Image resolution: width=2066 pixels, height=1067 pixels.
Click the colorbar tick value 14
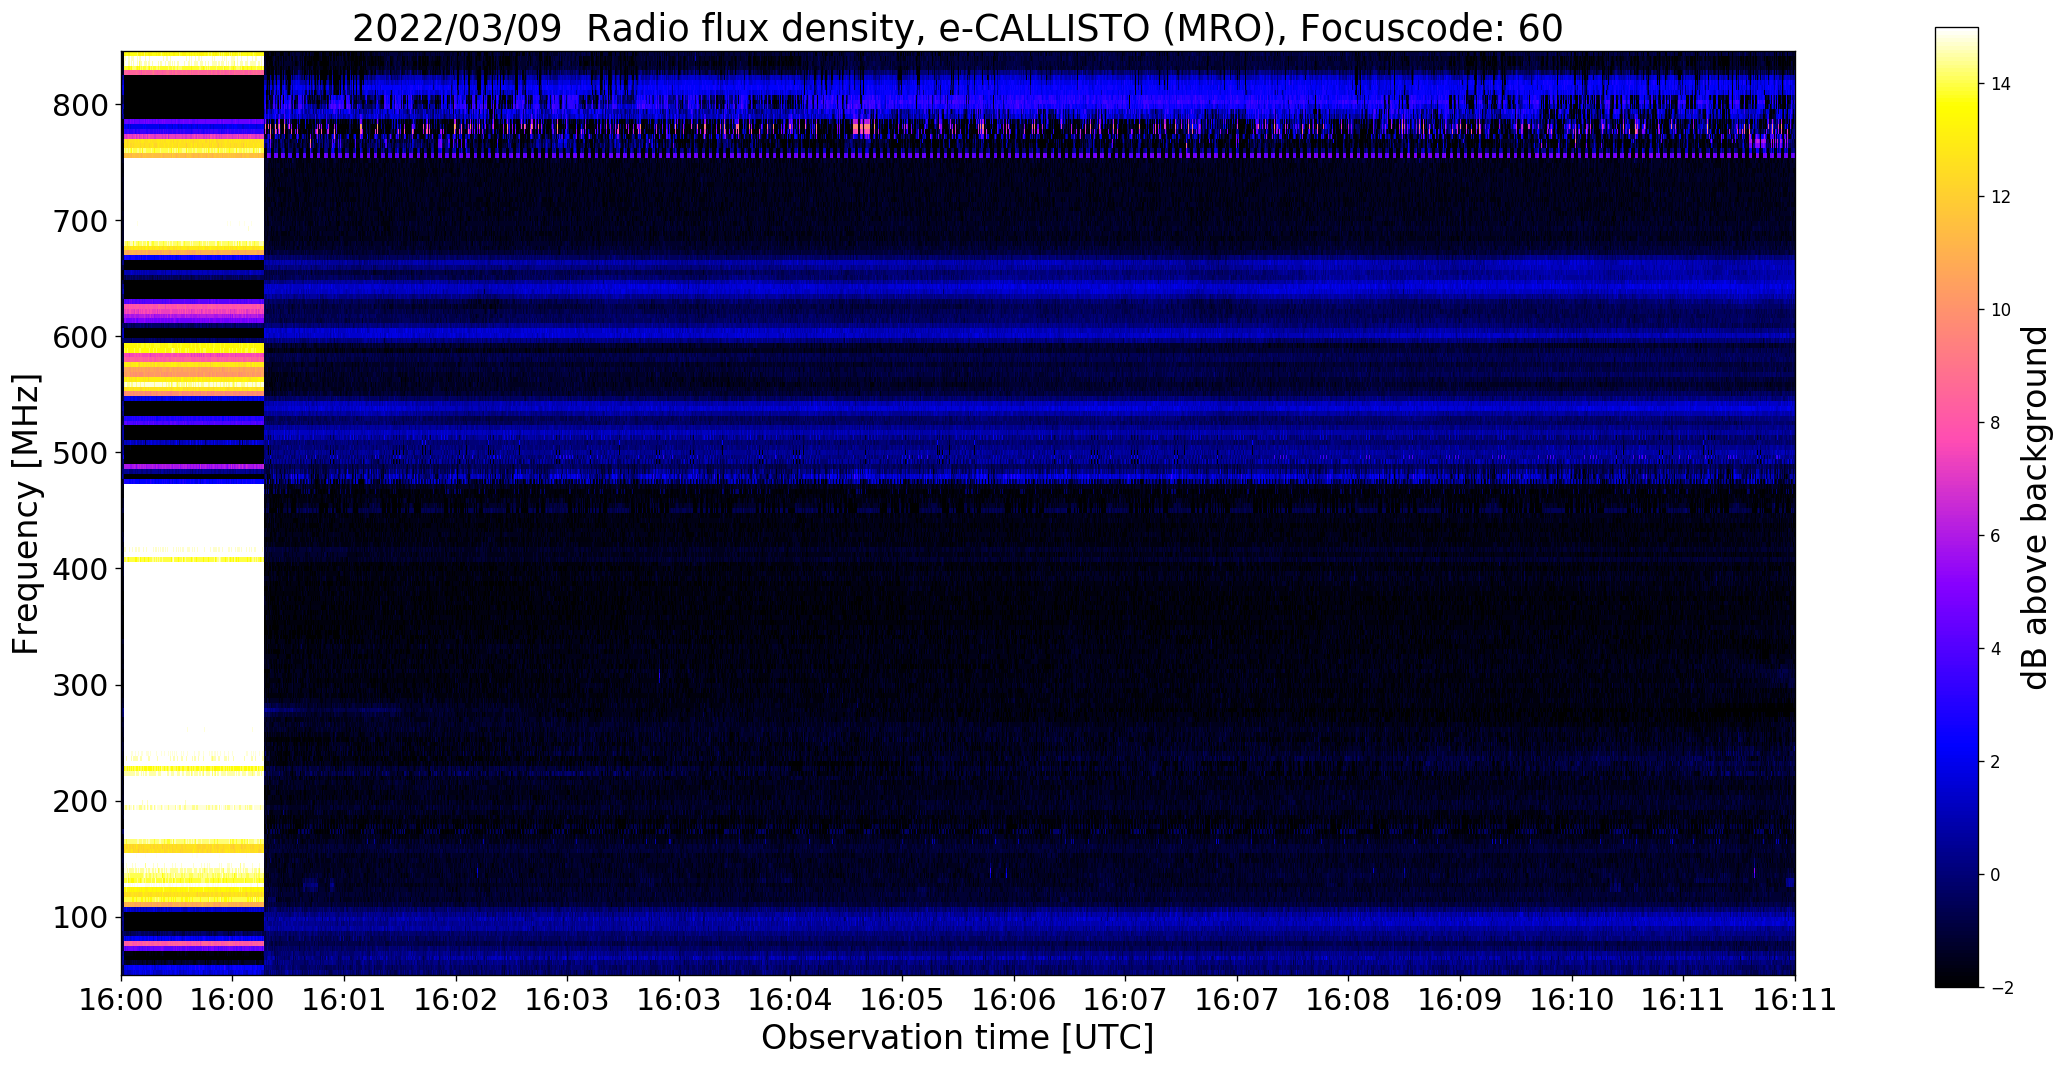click(2000, 84)
